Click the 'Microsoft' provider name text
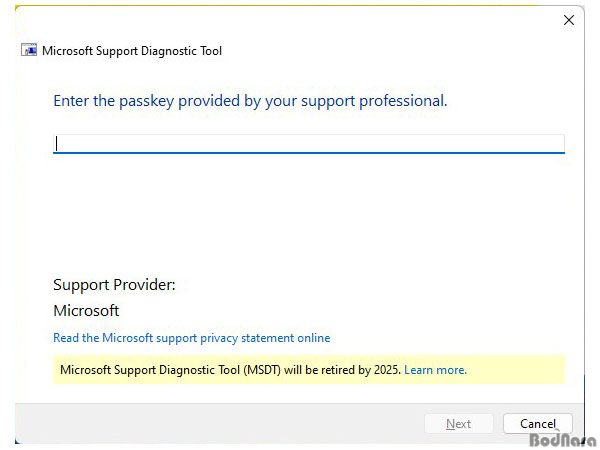 click(x=86, y=311)
